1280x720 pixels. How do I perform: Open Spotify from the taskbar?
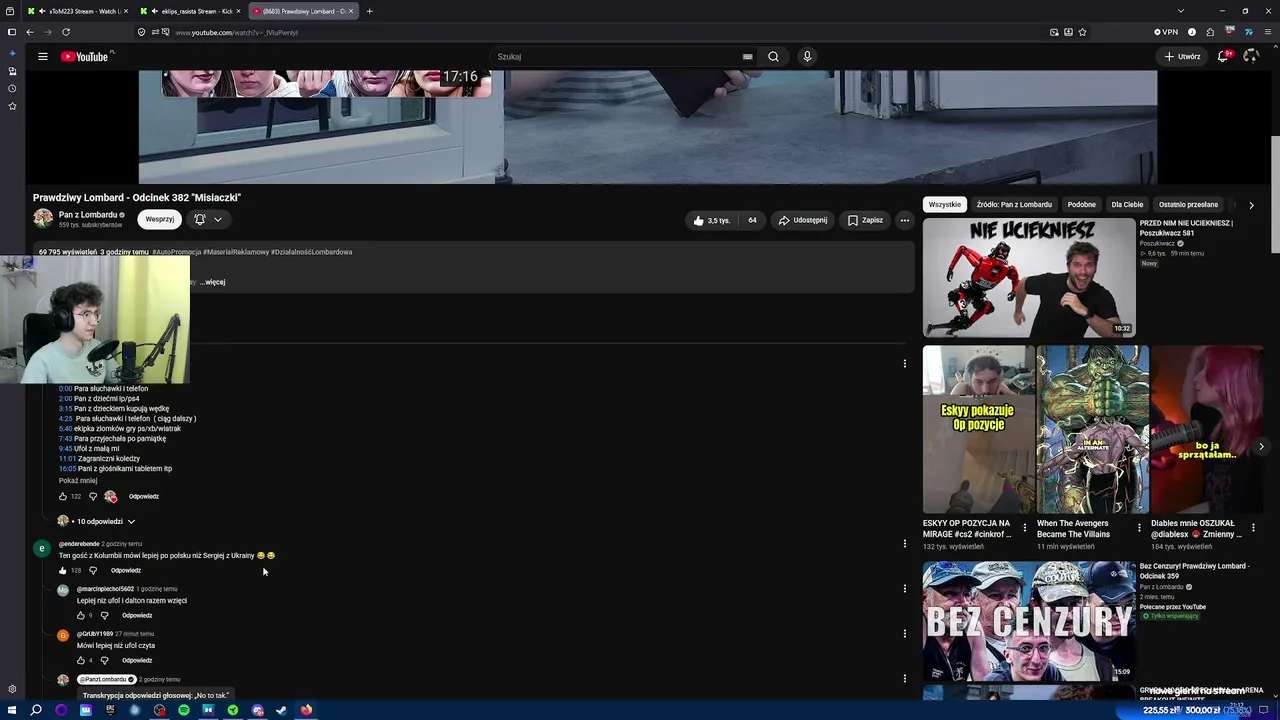click(184, 710)
